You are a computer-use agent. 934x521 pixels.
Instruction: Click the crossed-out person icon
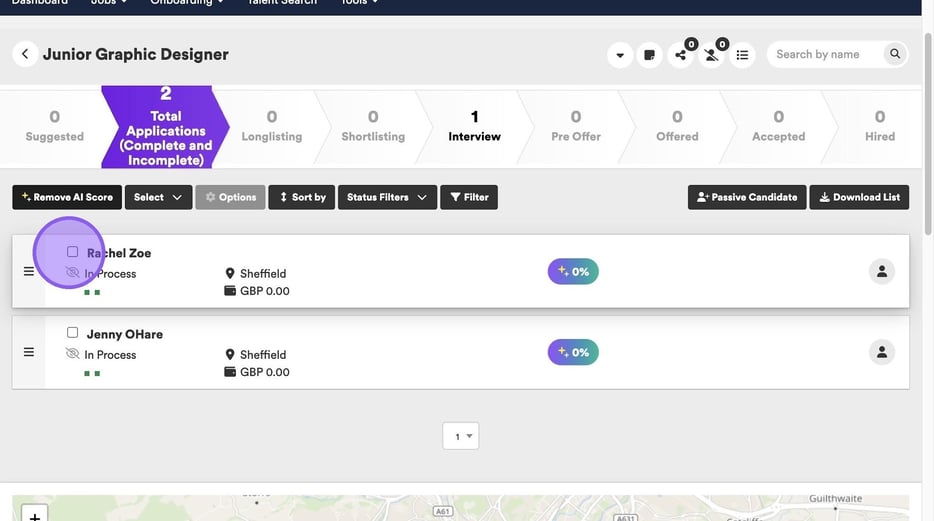[712, 55]
